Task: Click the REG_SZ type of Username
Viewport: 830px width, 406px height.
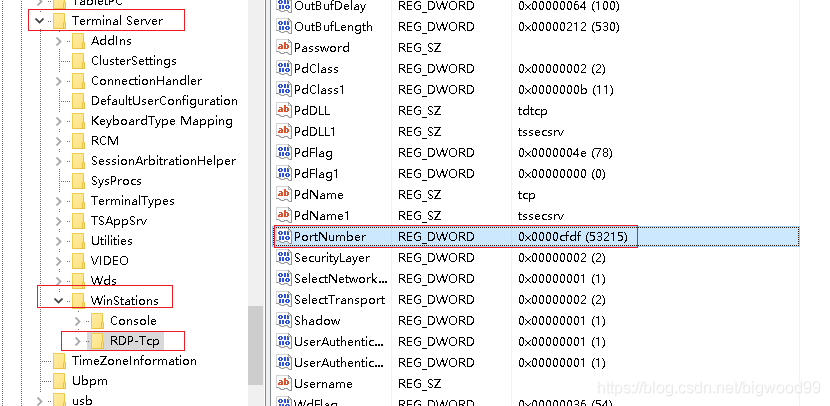Action: point(419,384)
